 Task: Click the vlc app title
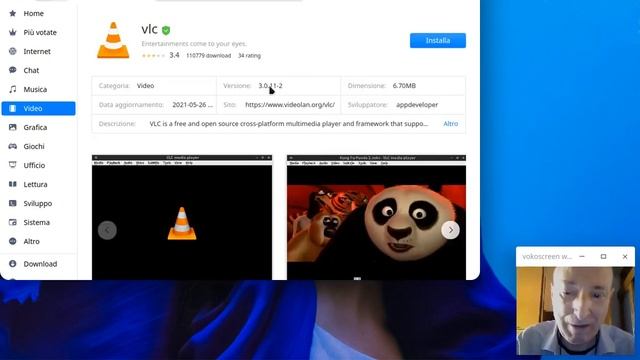tap(149, 29)
